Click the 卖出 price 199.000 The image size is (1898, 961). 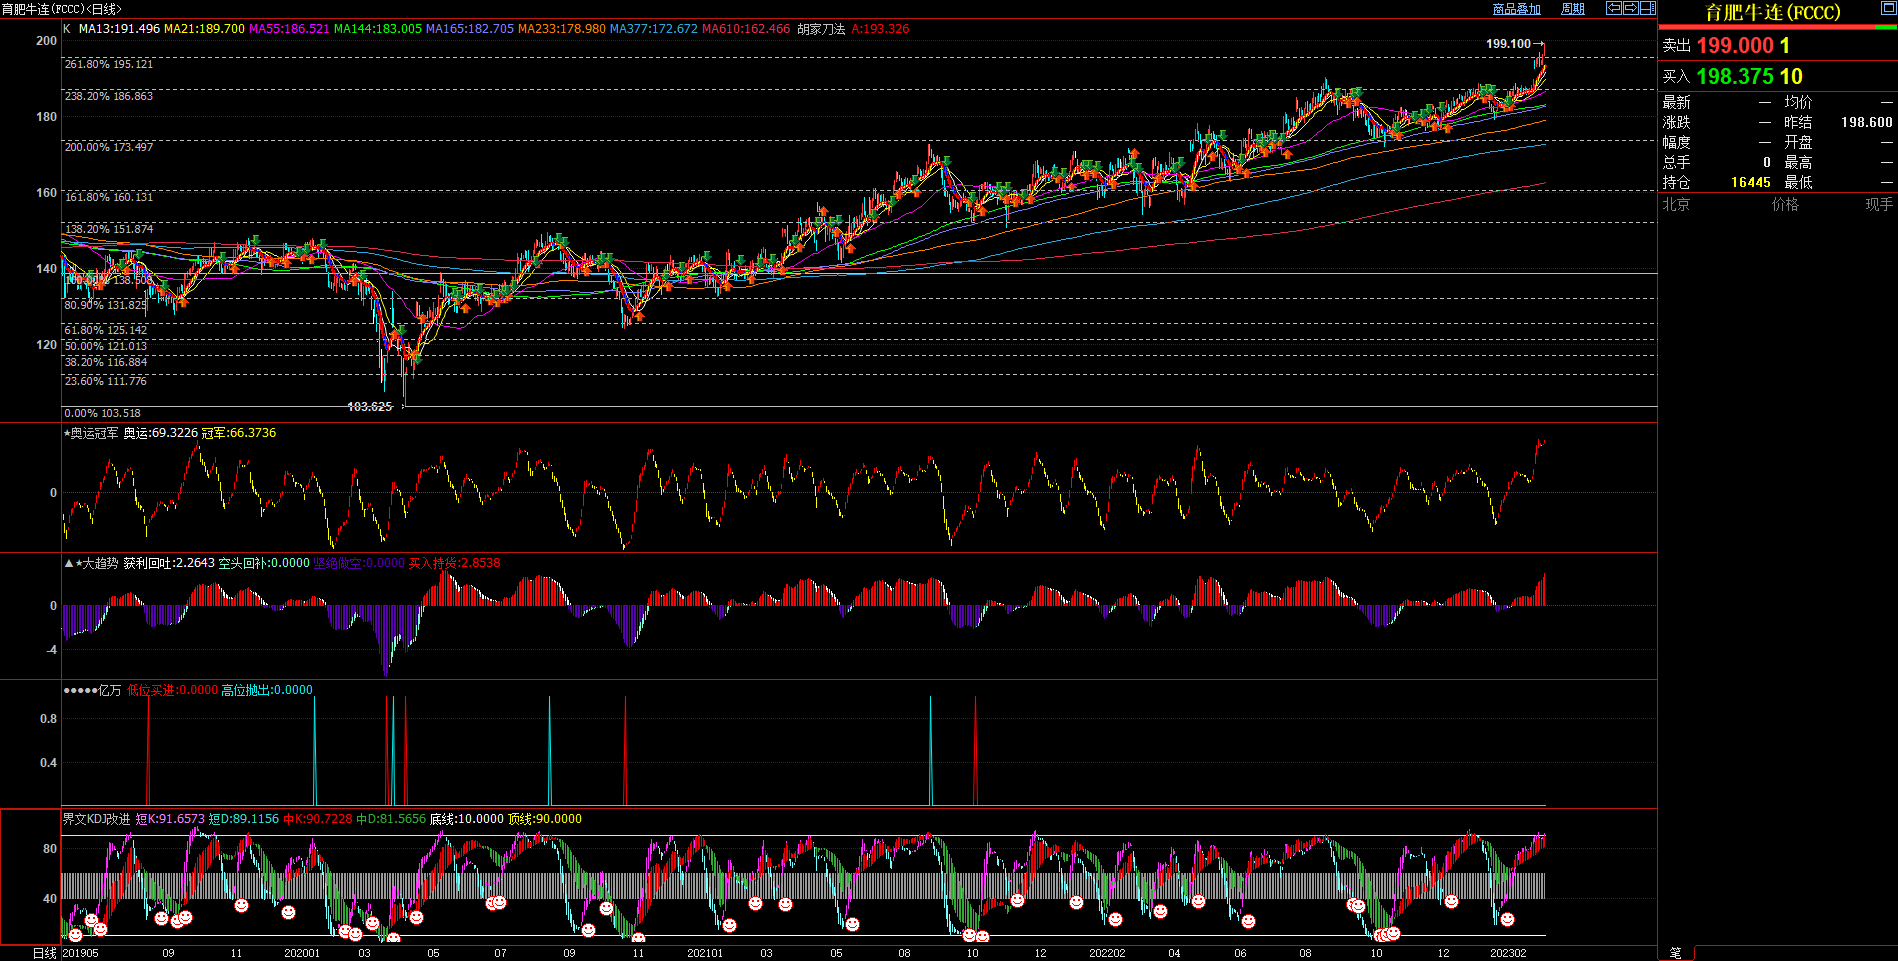[x=1735, y=46]
